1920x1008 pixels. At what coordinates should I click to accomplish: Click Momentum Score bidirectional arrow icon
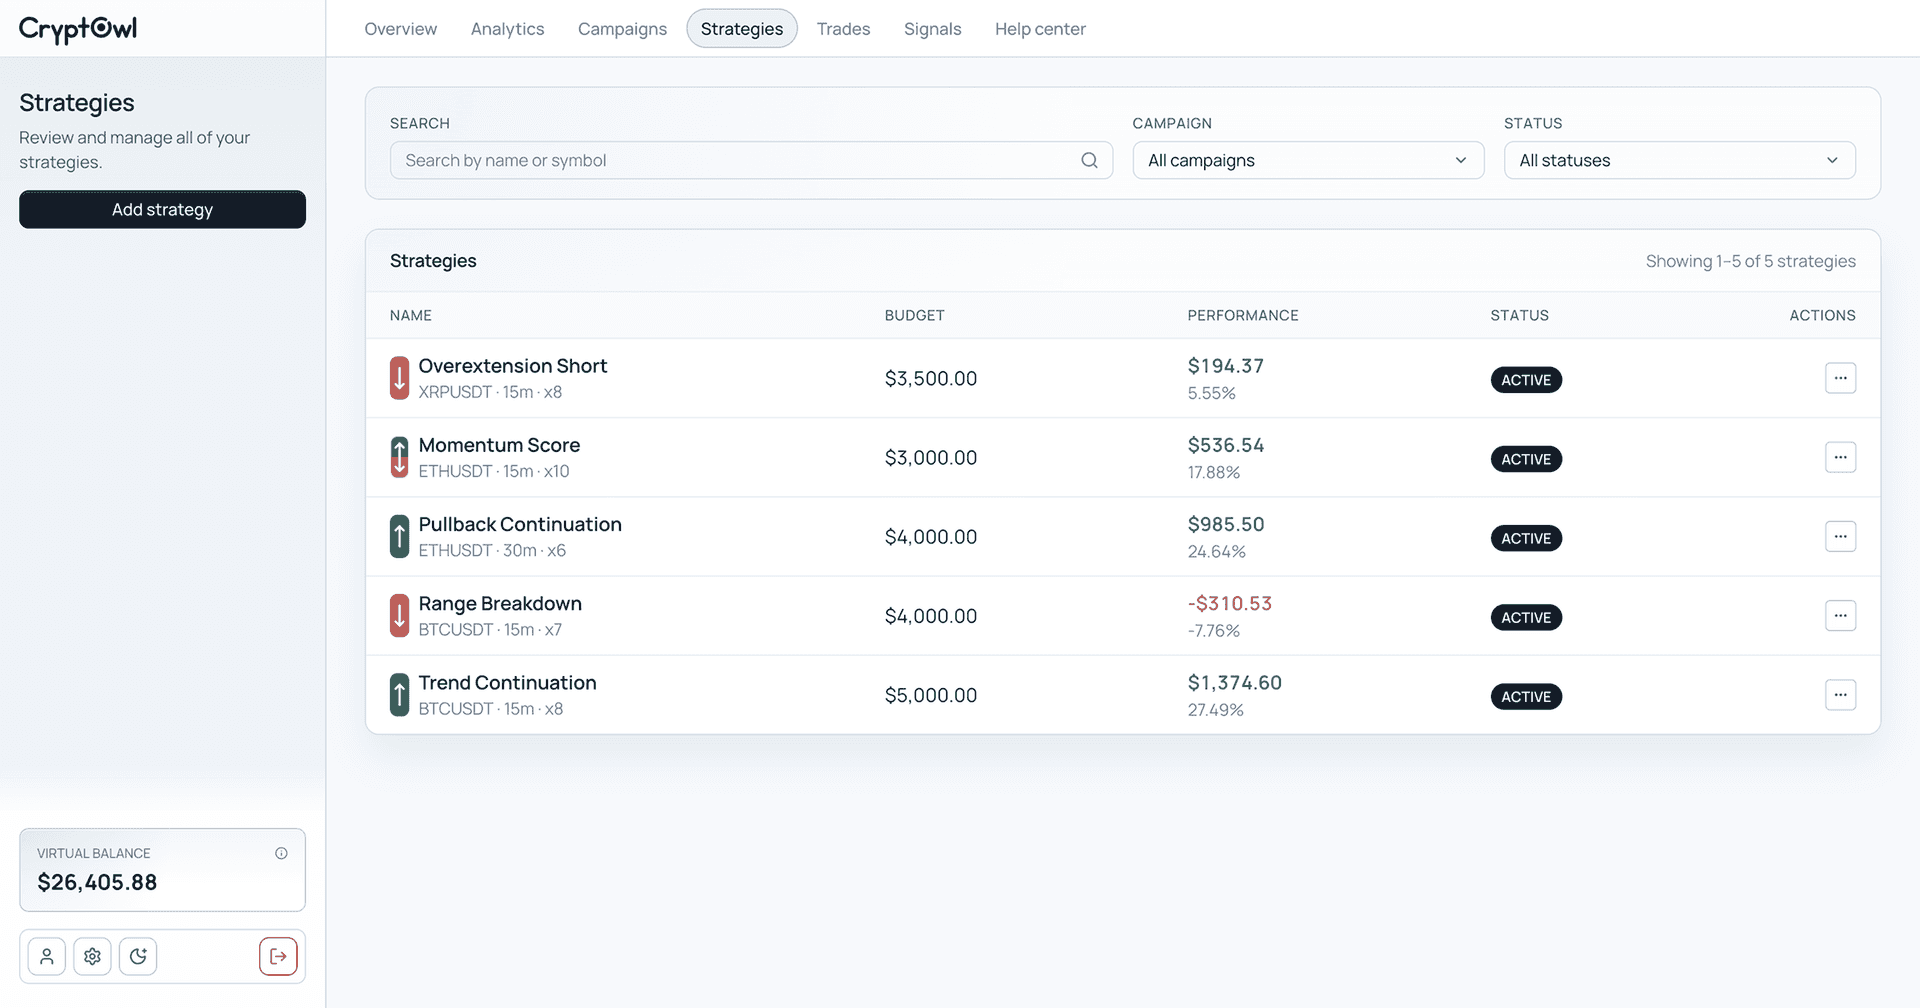coord(399,457)
